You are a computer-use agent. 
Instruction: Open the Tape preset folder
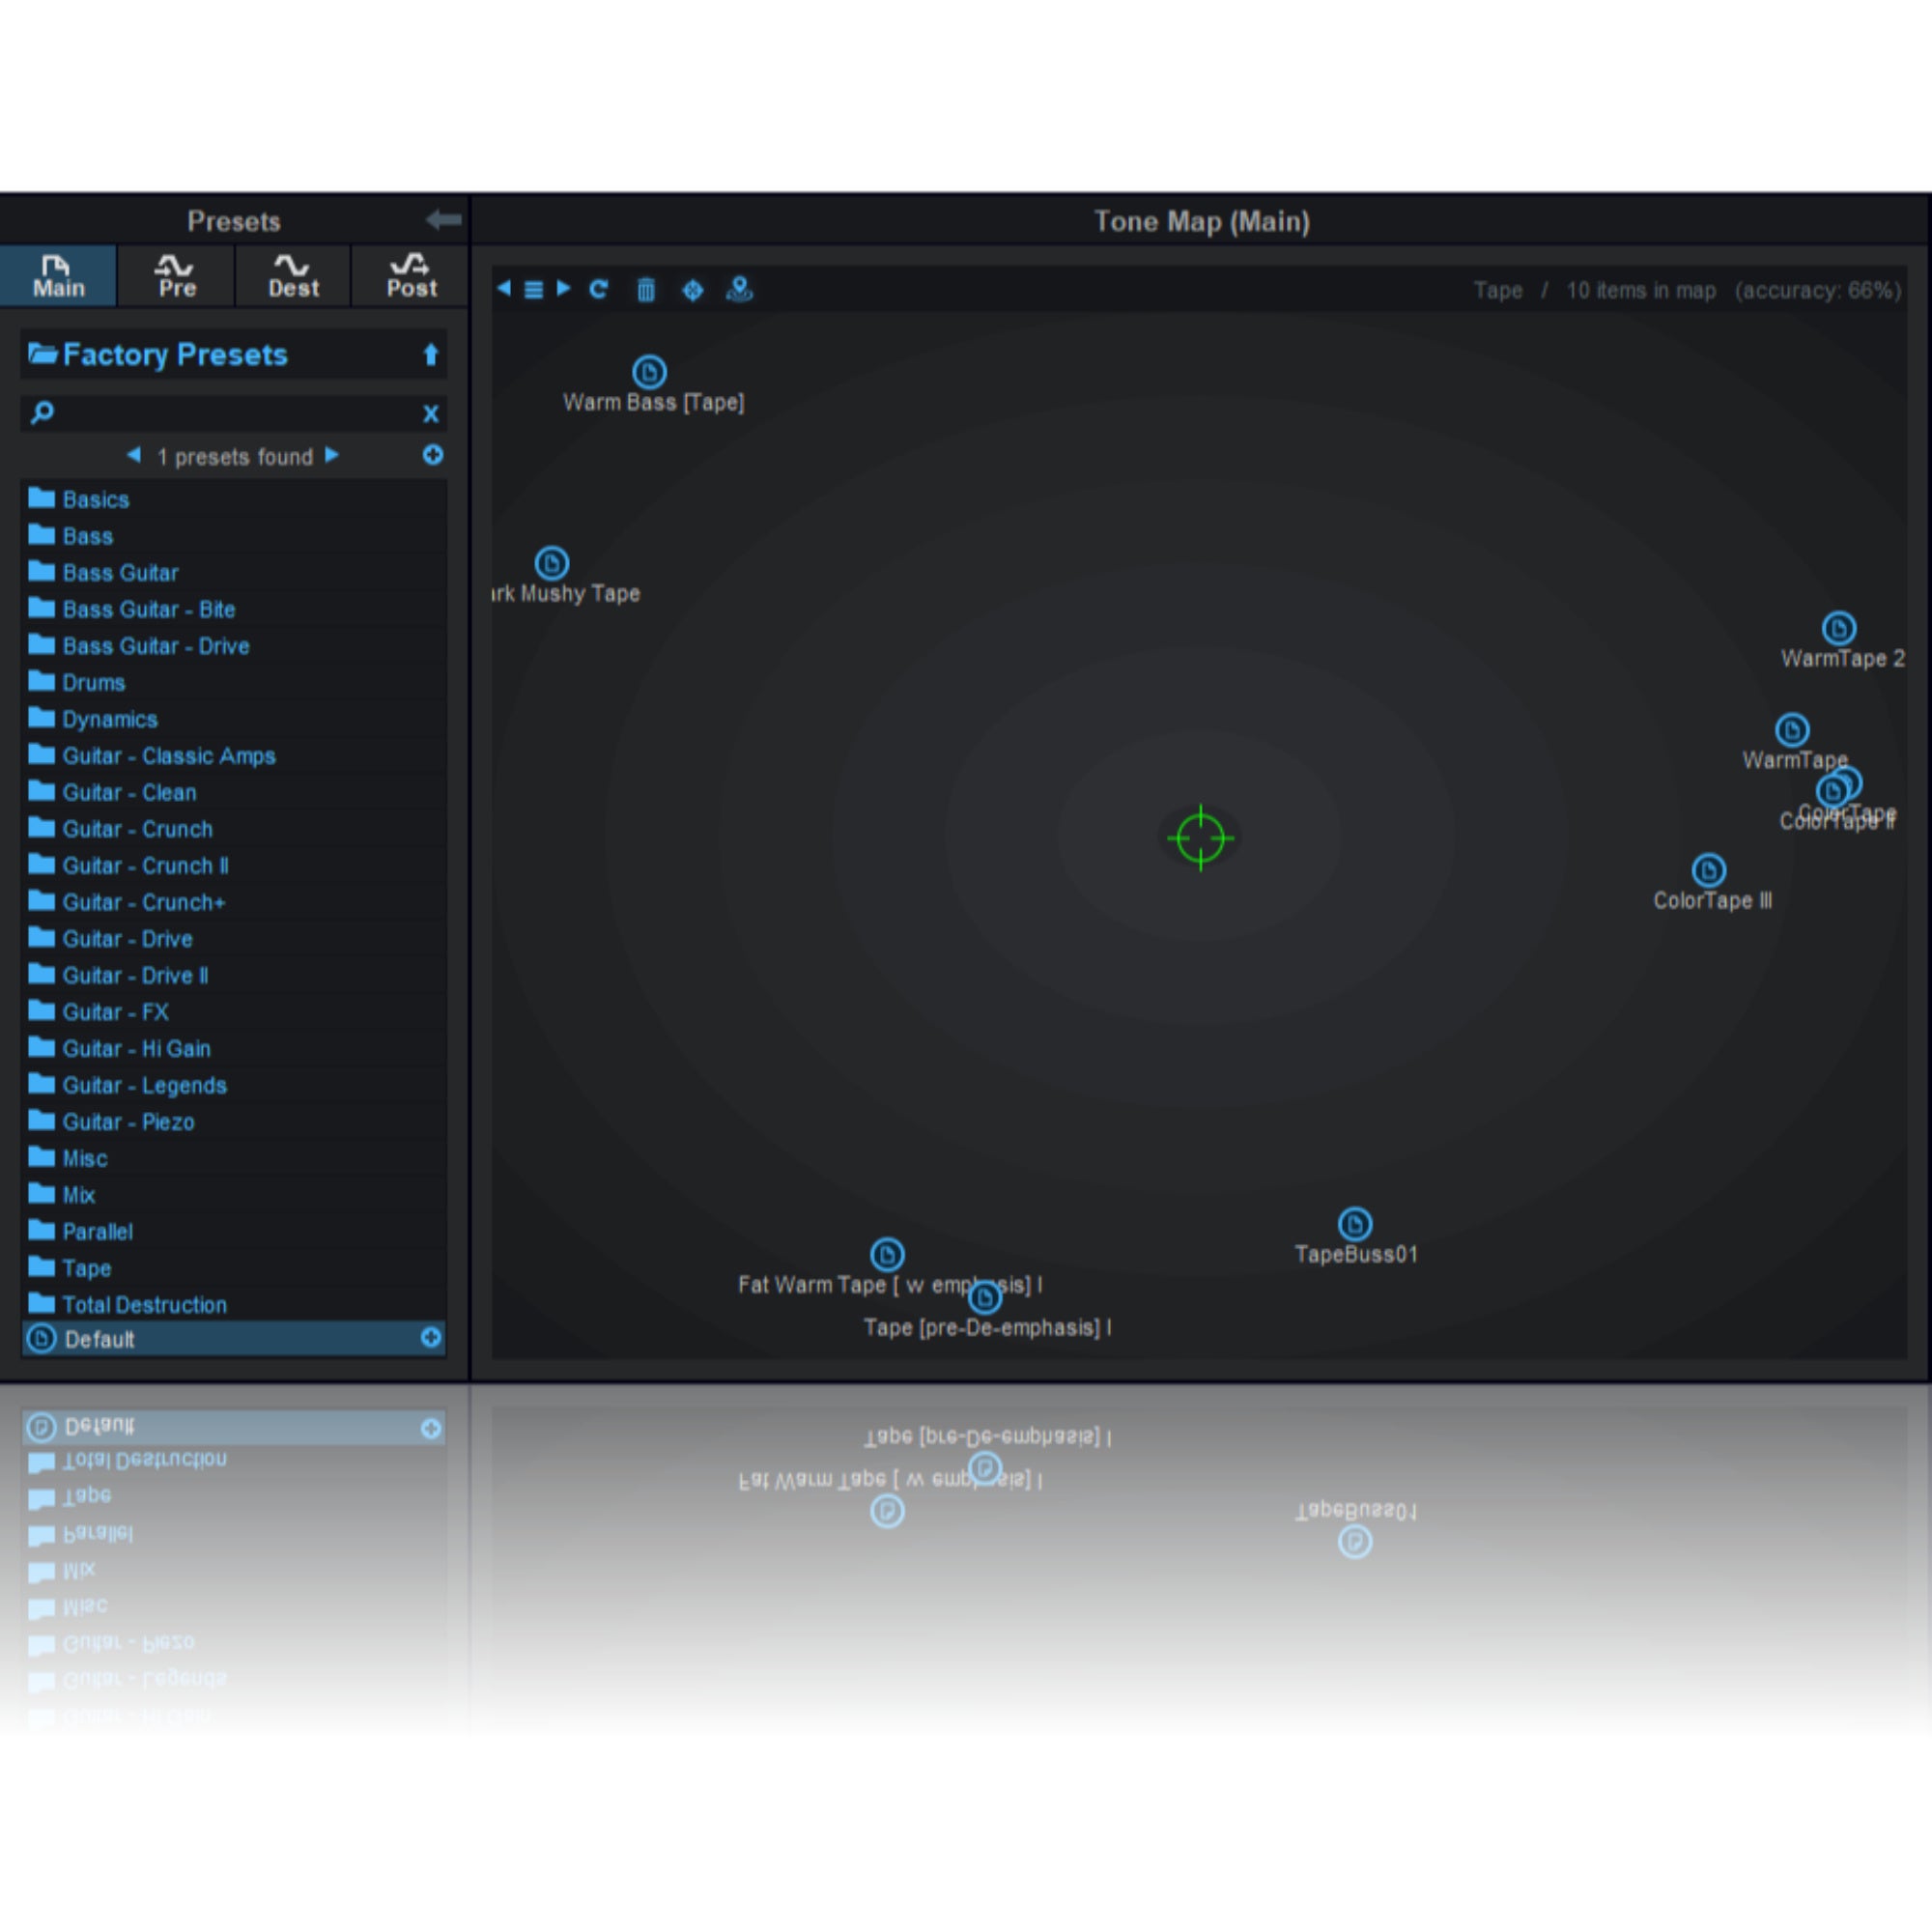click(x=233, y=1268)
